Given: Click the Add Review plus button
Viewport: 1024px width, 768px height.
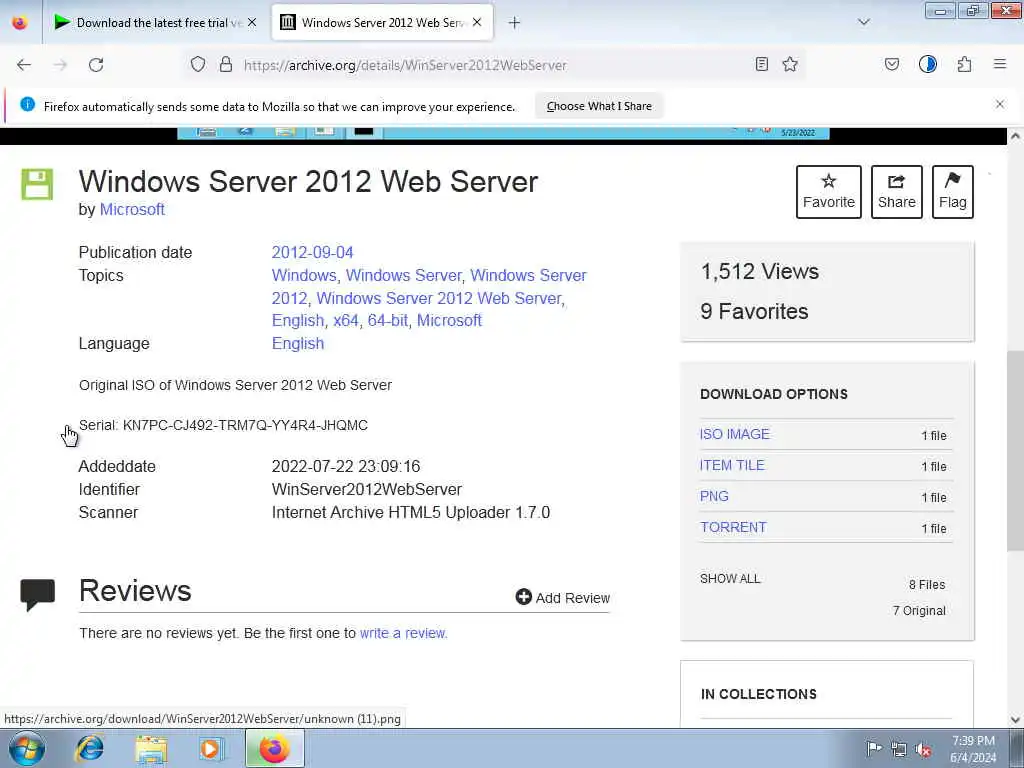Looking at the screenshot, I should pyautogui.click(x=562, y=598).
